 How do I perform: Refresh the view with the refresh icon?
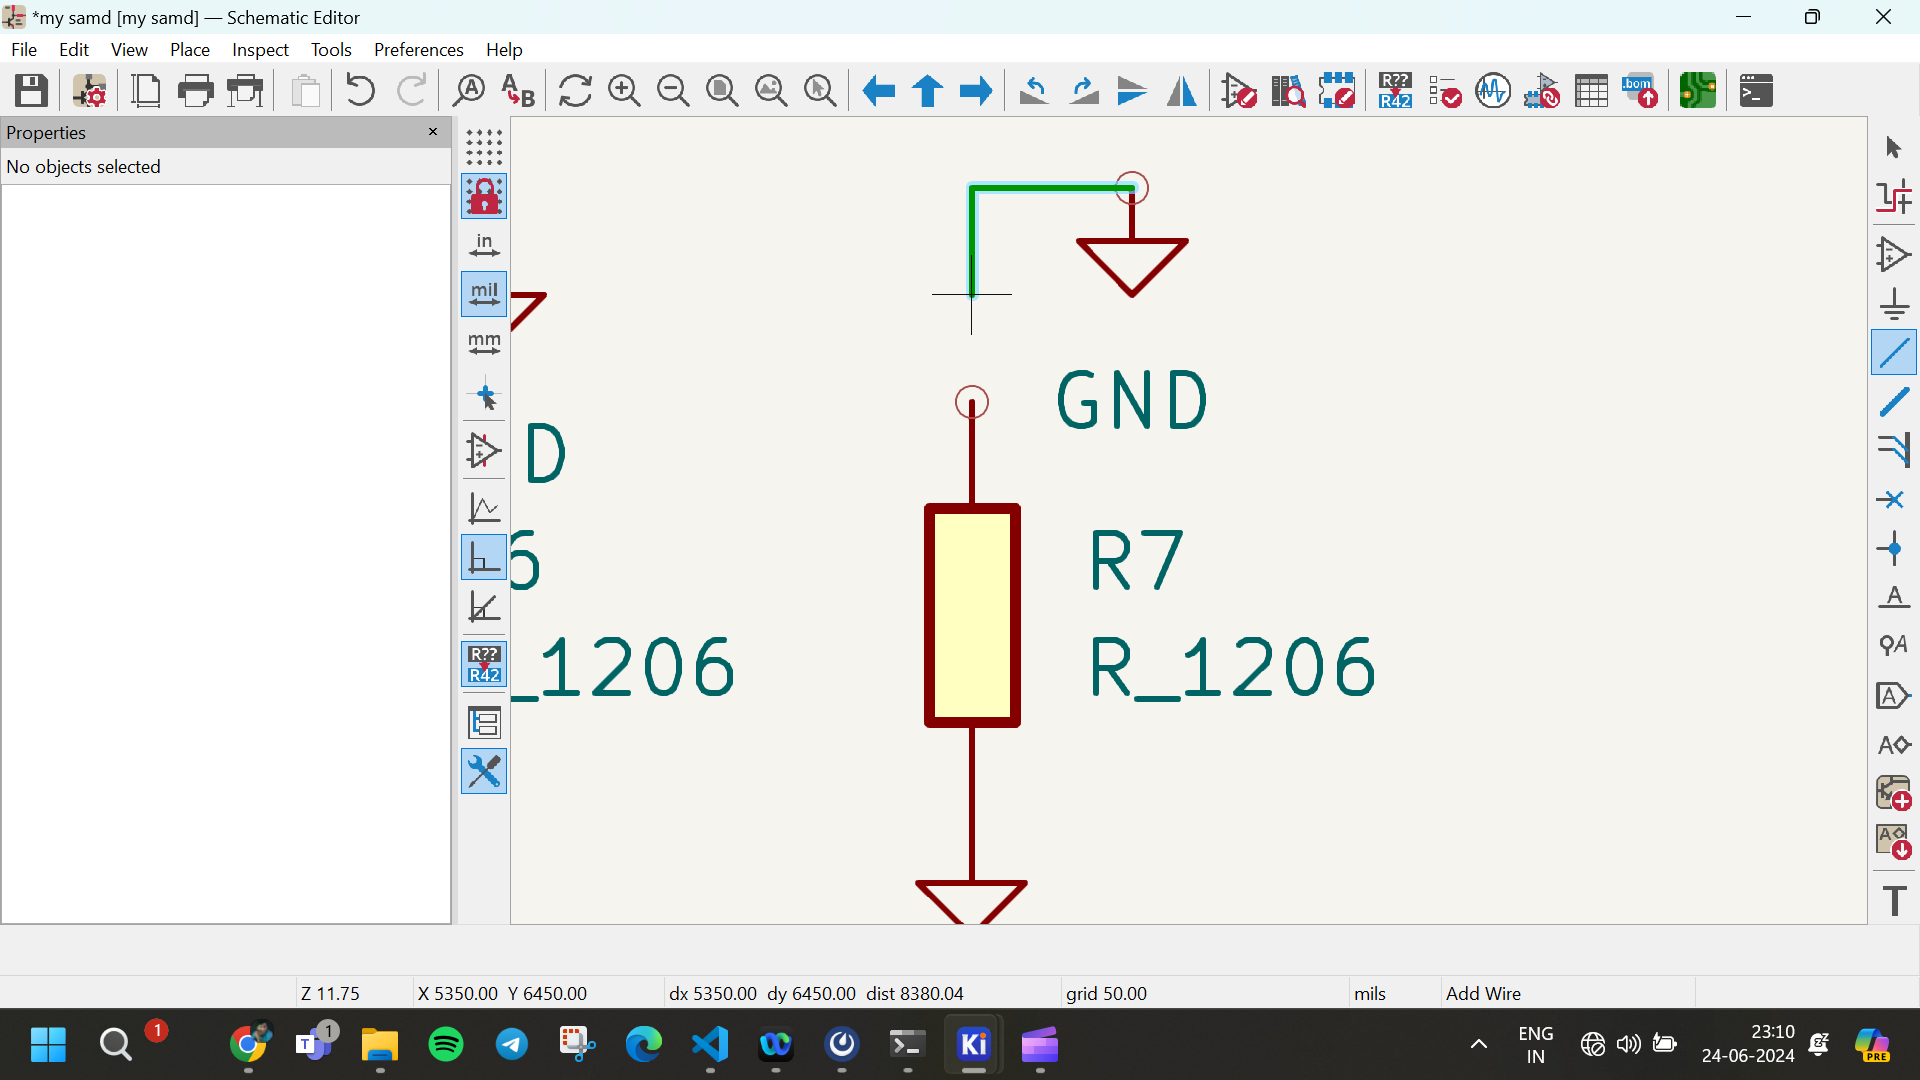click(x=575, y=91)
